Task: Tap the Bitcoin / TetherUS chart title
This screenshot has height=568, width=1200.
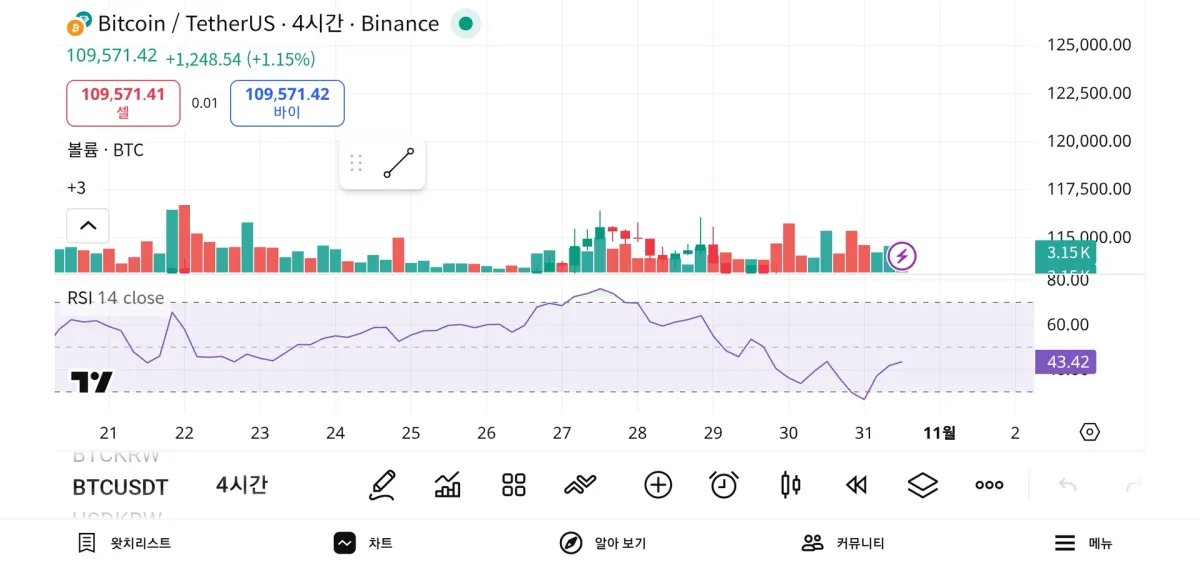Action: 268,24
